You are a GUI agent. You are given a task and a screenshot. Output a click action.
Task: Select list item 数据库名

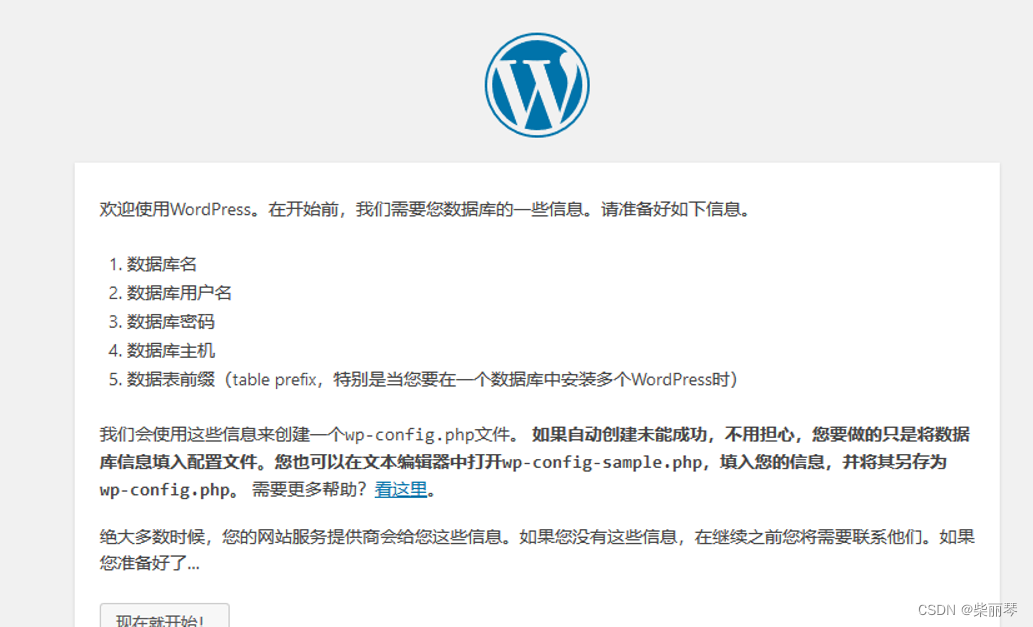(x=161, y=264)
